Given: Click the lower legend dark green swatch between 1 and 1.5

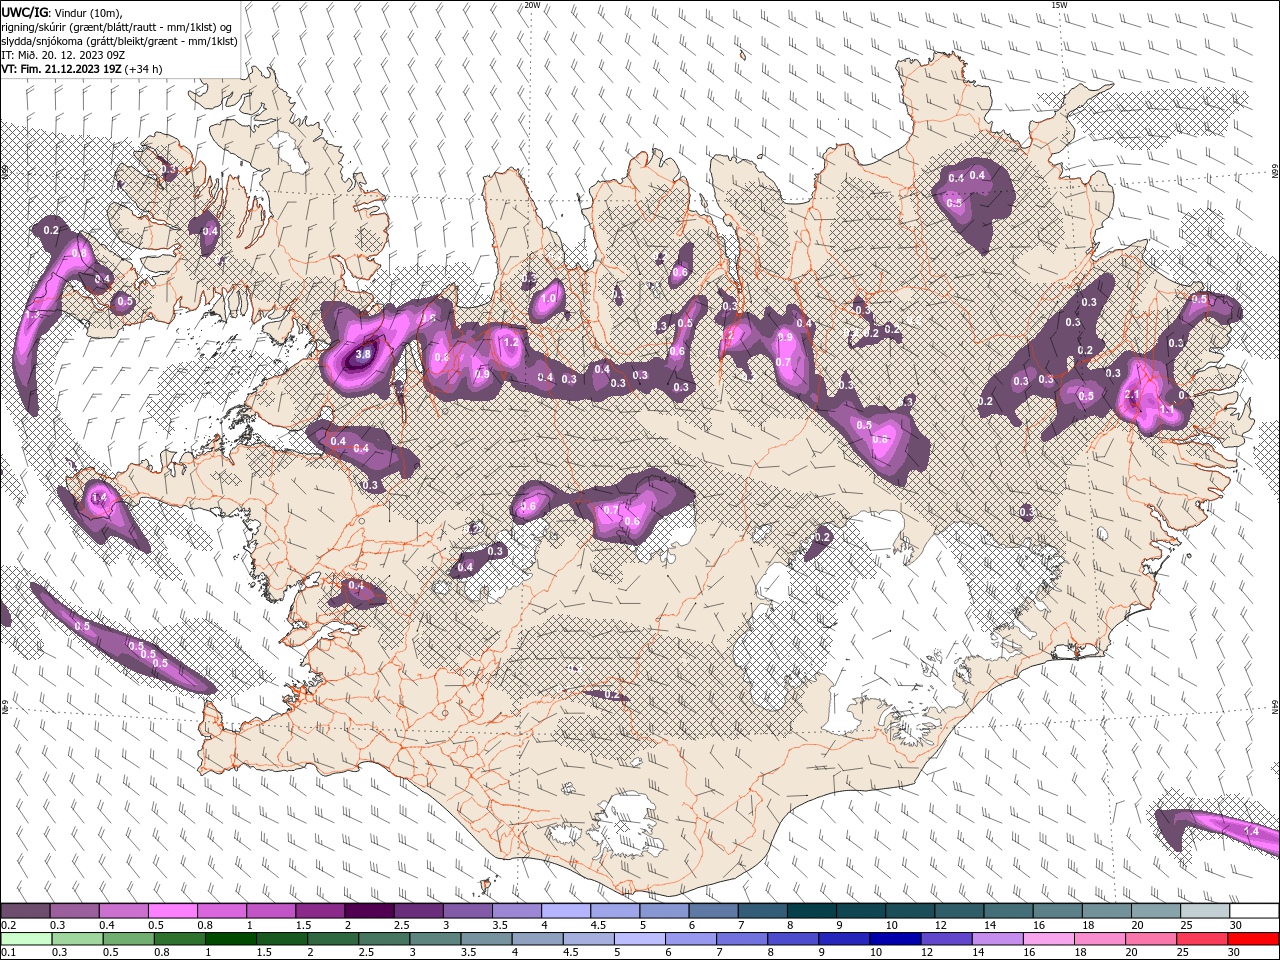Looking at the screenshot, I should point(230,938).
